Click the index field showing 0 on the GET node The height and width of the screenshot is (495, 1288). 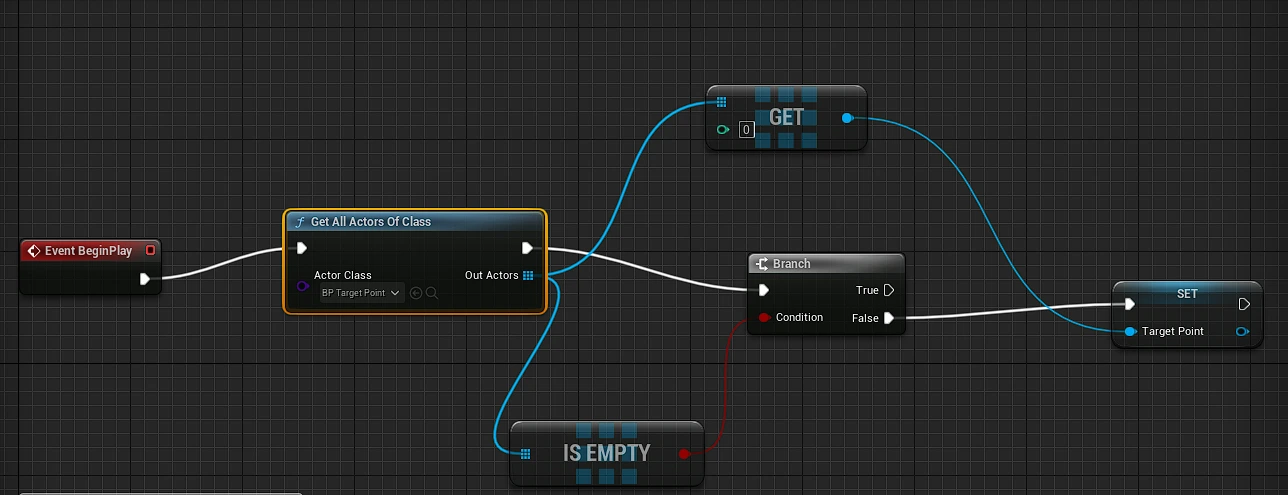tap(746, 129)
